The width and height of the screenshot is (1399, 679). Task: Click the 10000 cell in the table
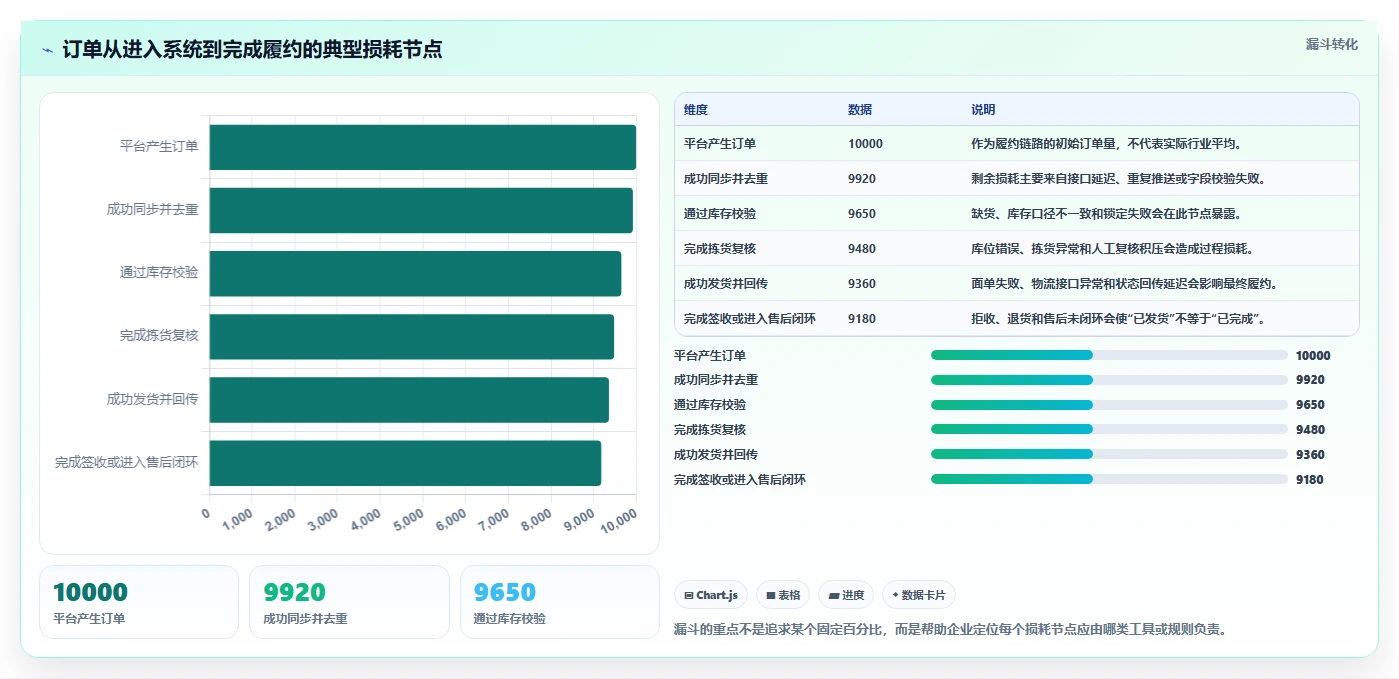pos(865,144)
